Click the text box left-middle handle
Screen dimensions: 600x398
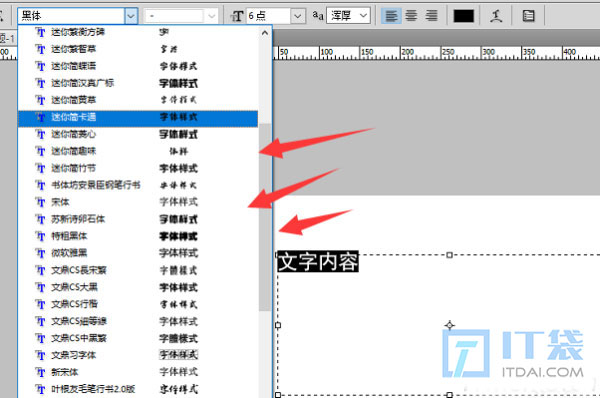[x=278, y=325]
